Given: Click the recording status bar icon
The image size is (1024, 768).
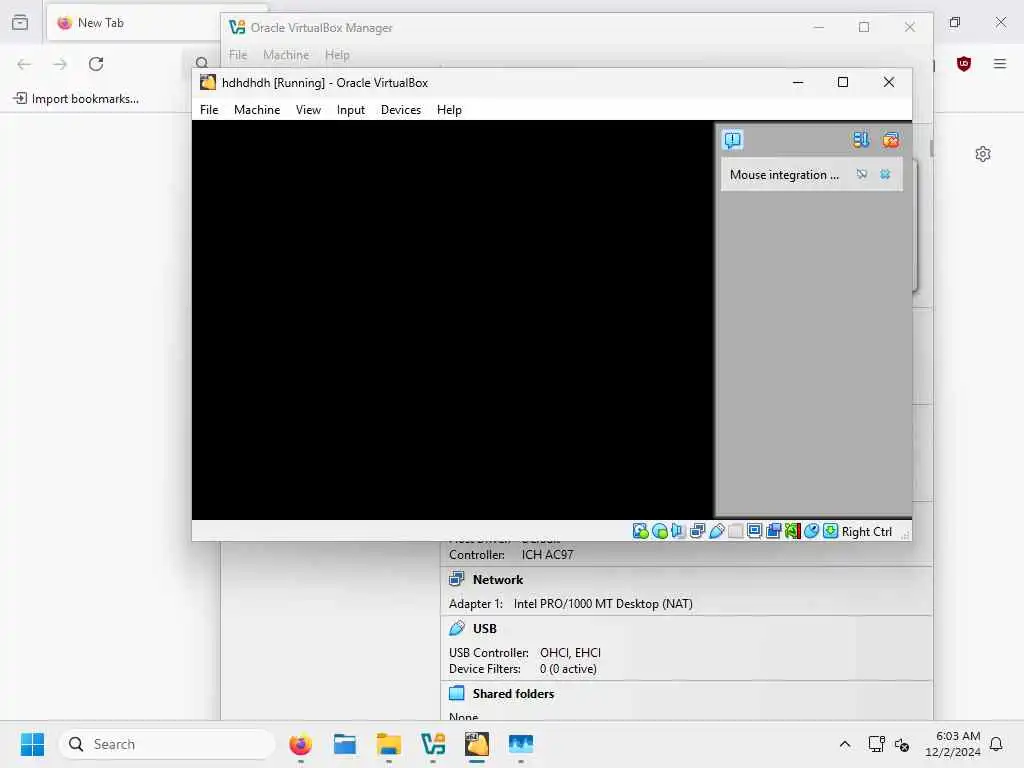Looking at the screenshot, I should 773,531.
